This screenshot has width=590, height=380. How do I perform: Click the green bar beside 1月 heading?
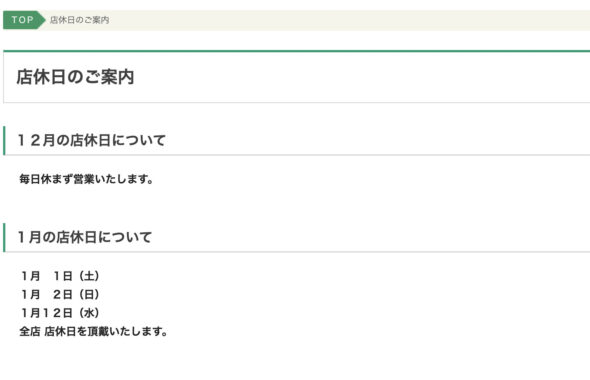click(x=4, y=237)
